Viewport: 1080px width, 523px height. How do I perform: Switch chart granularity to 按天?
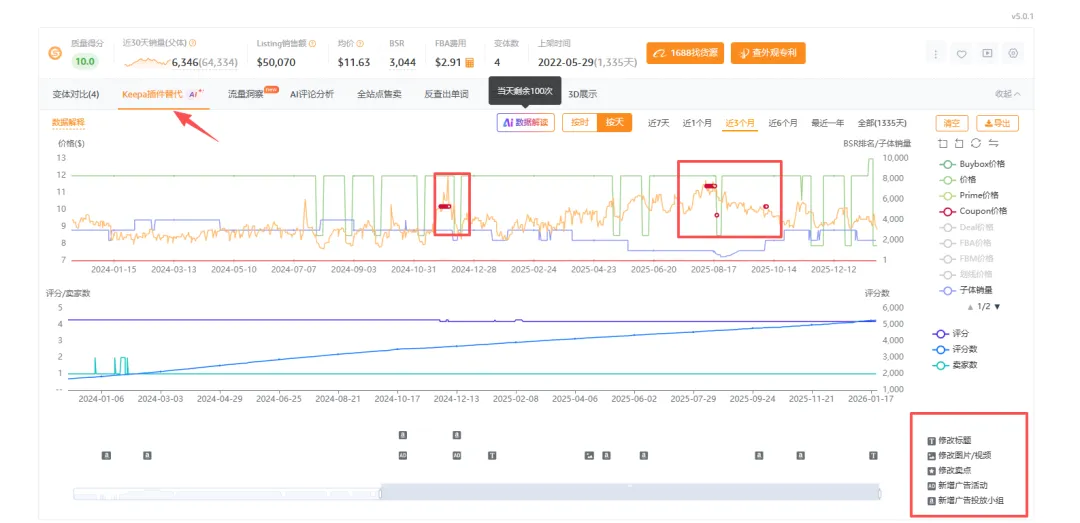coord(614,123)
